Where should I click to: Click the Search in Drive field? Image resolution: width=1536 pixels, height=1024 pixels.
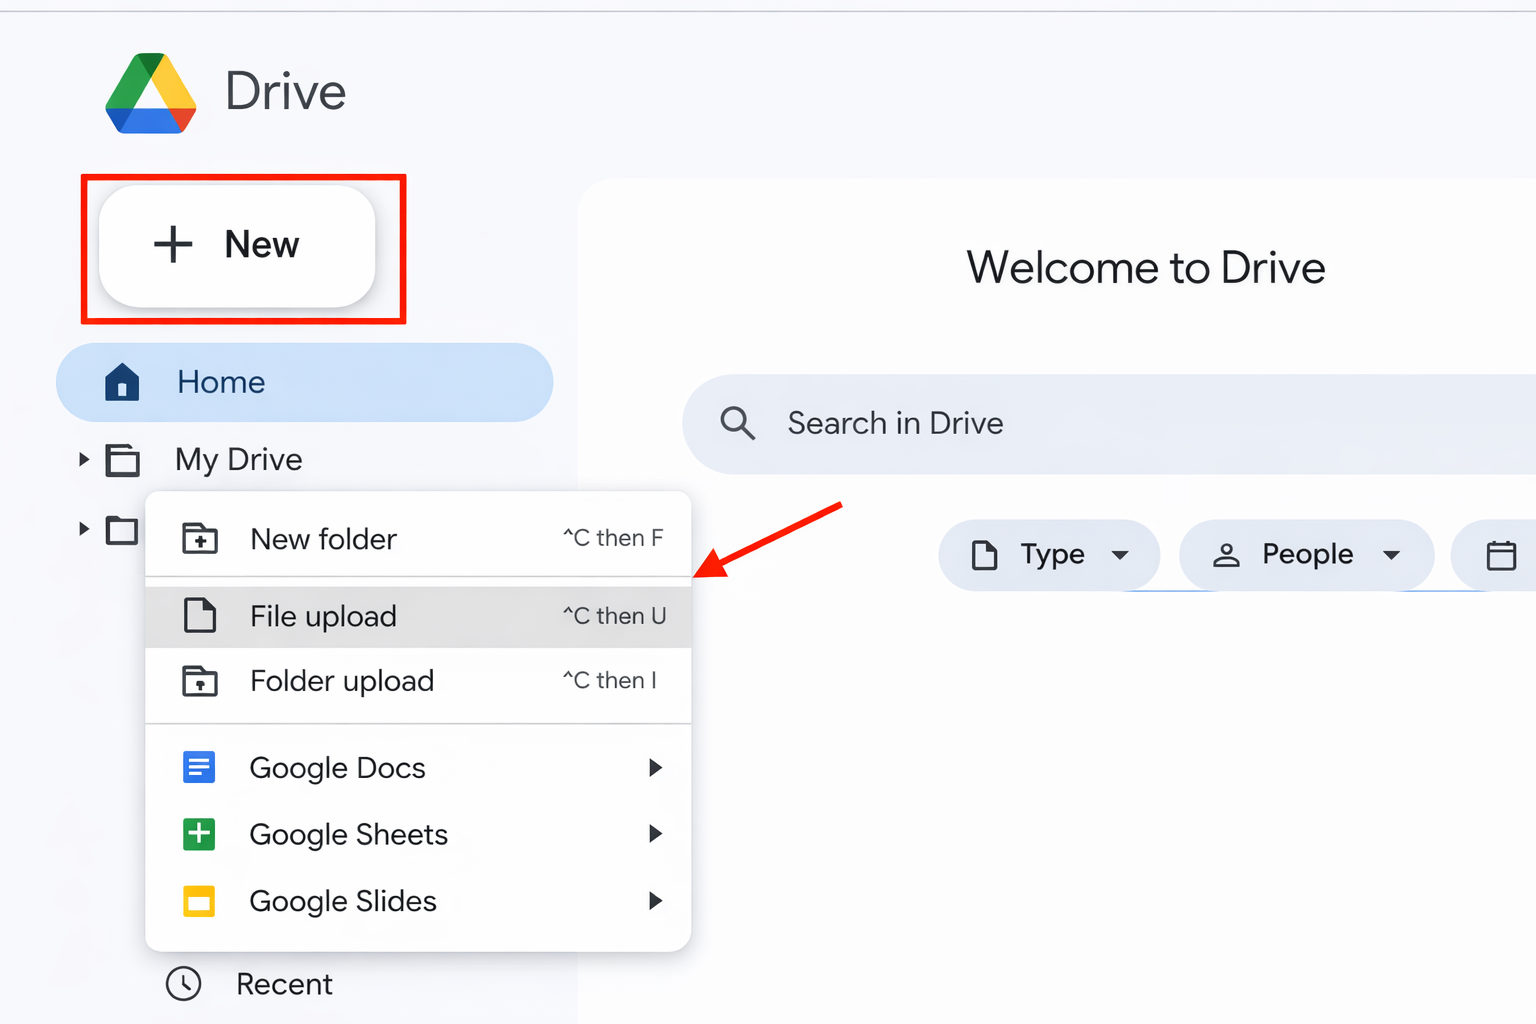click(x=895, y=423)
